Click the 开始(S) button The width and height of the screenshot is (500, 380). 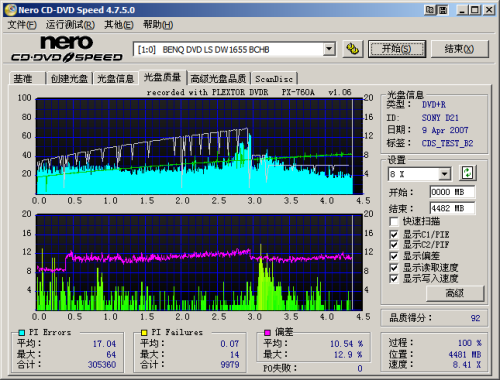click(x=397, y=49)
